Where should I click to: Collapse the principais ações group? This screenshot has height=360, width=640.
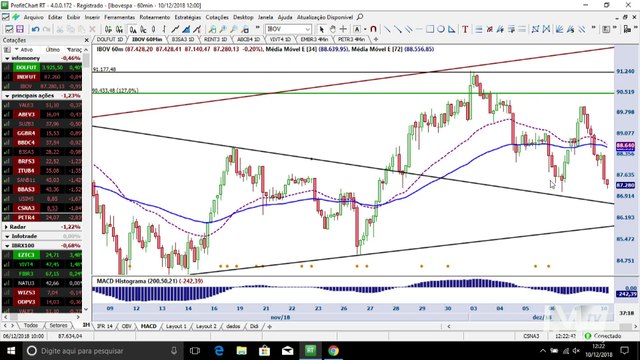point(7,96)
